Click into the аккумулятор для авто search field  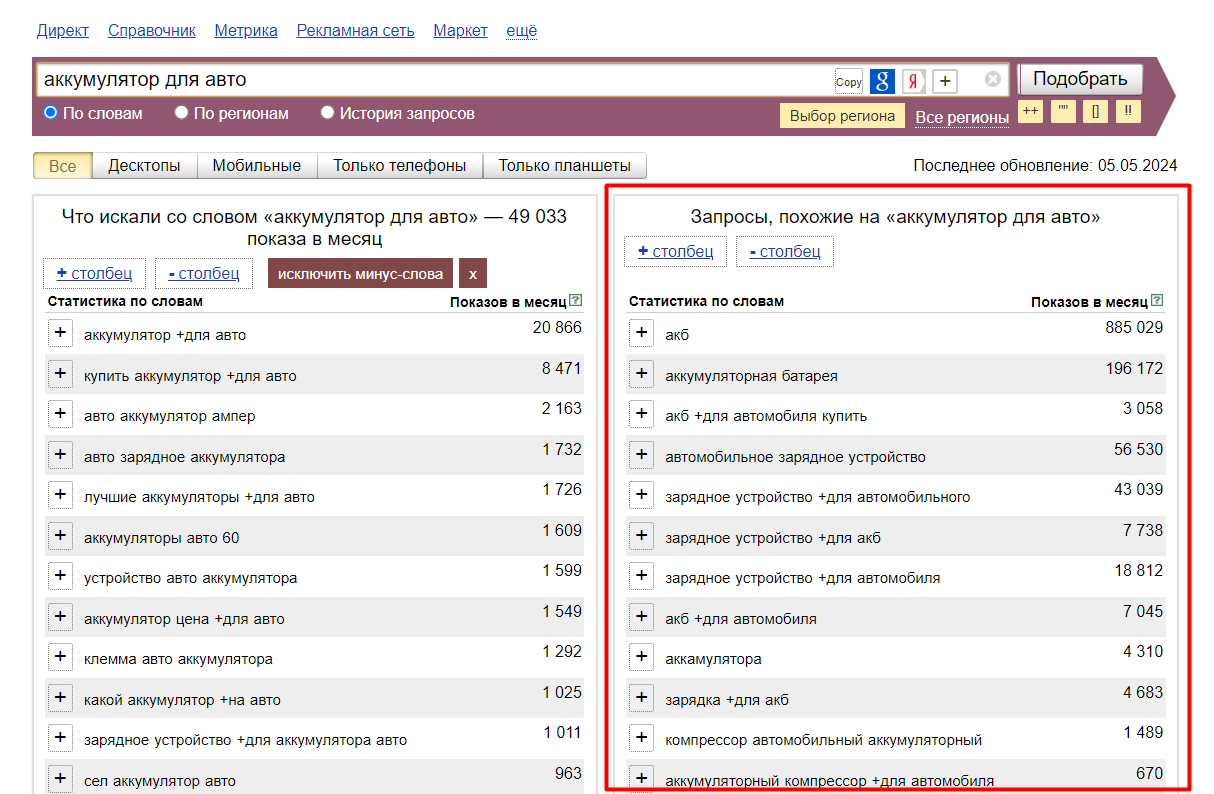click(x=435, y=80)
